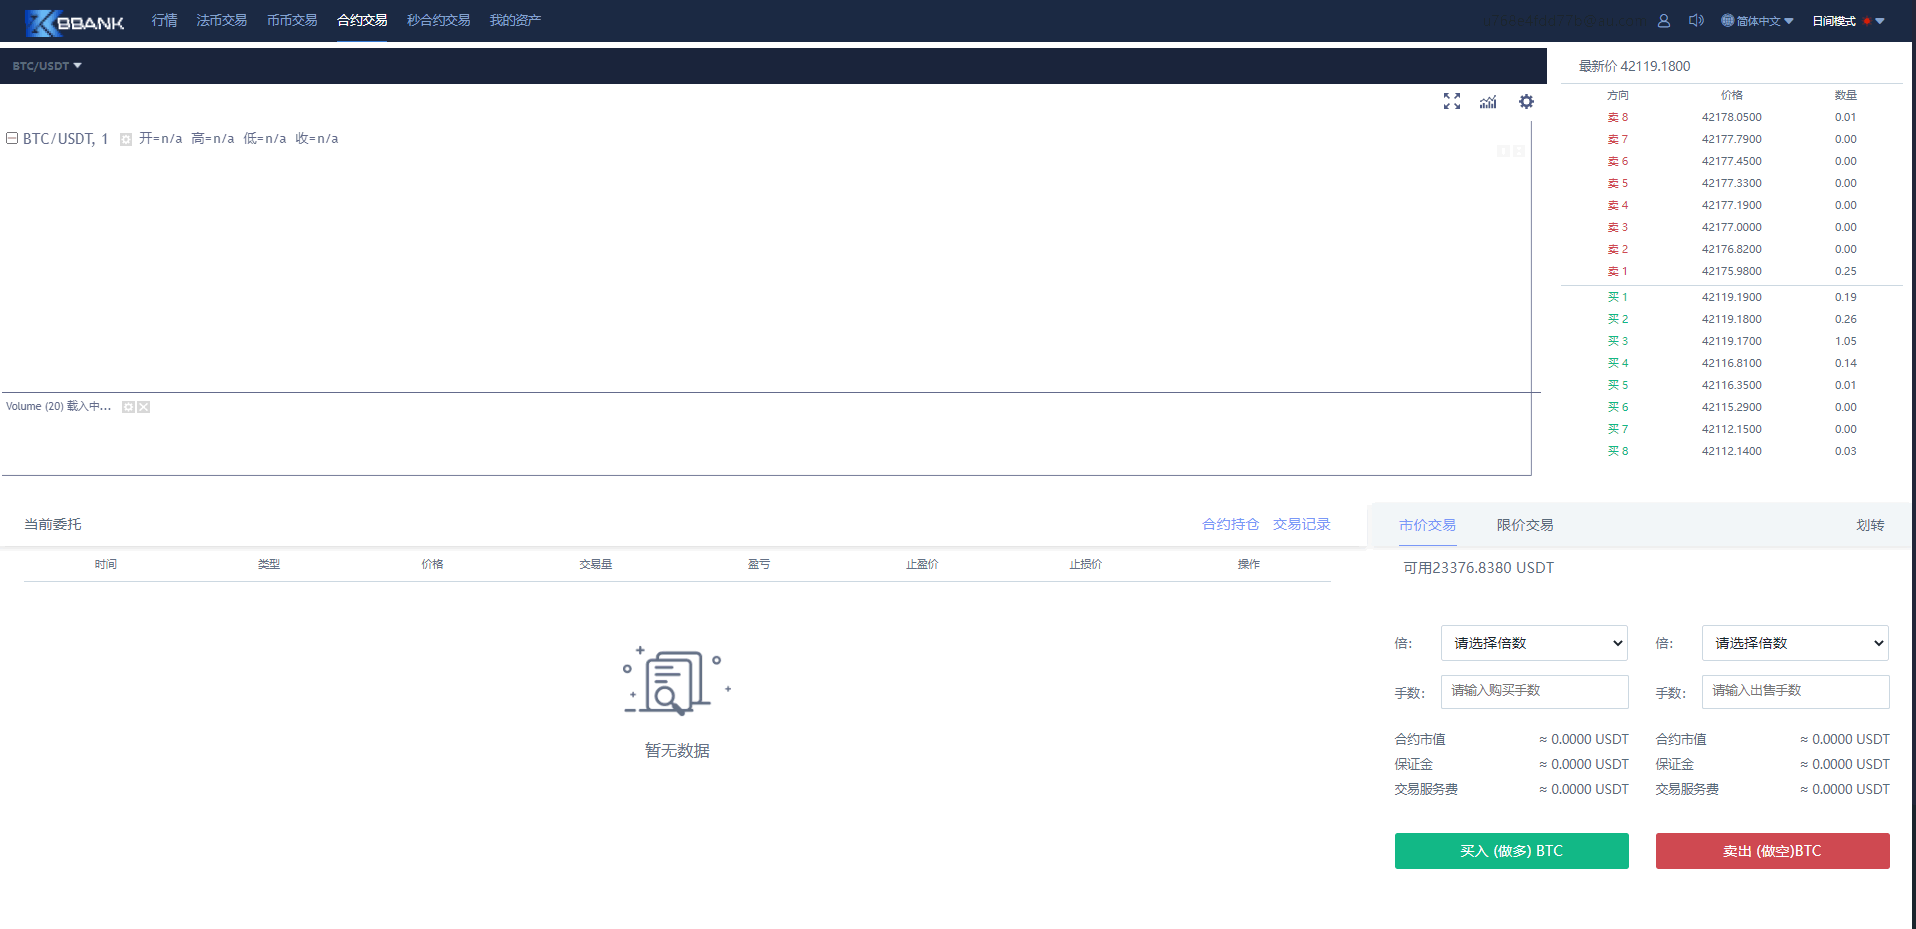Image resolution: width=1916 pixels, height=929 pixels.
Task: Open the sell-side leverage multiplier dropdown
Action: 1795,643
